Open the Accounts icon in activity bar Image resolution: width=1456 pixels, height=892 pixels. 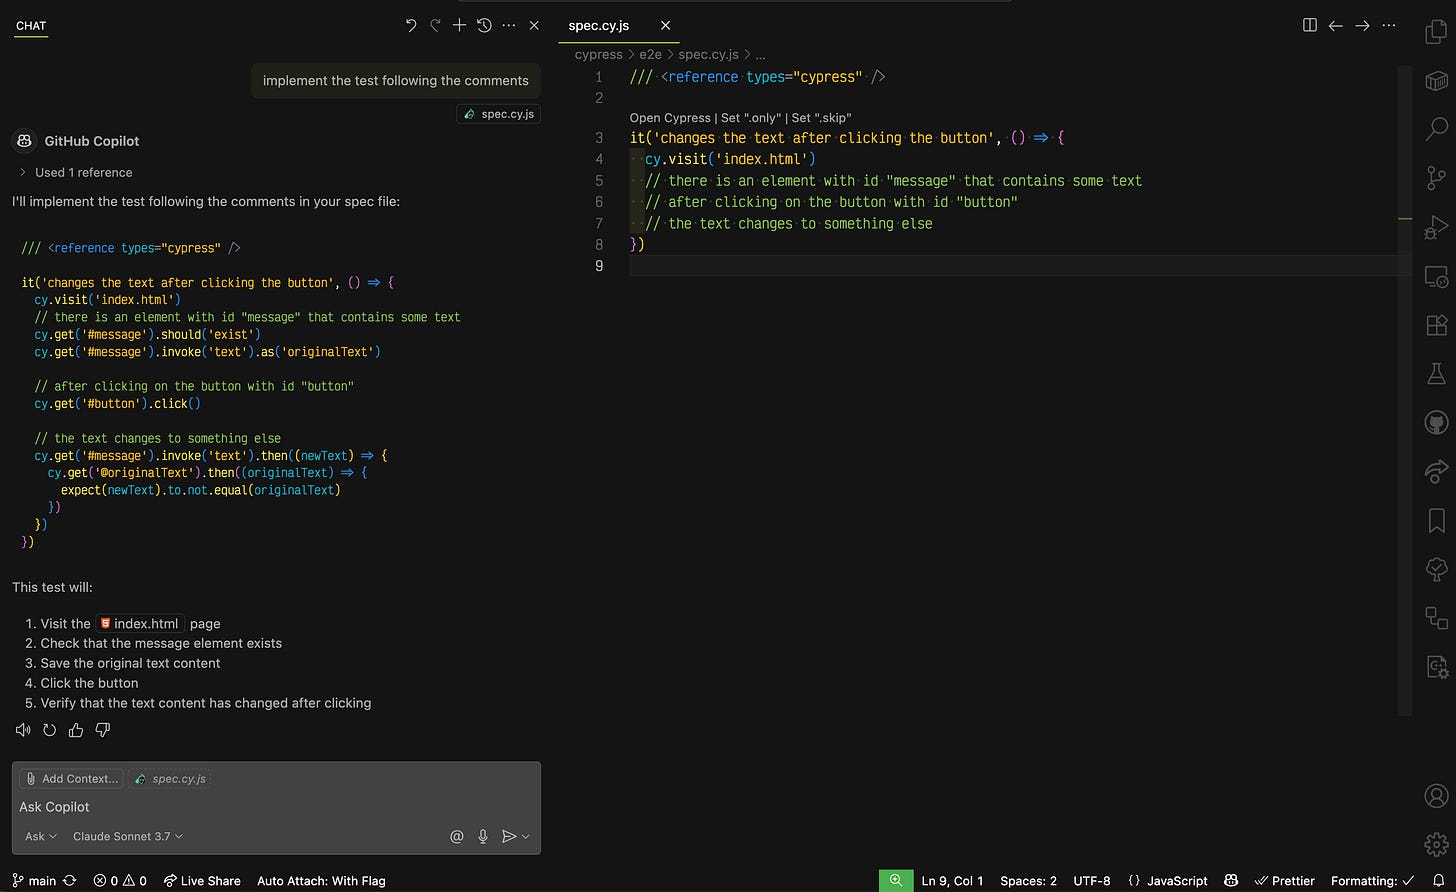pyautogui.click(x=1436, y=796)
